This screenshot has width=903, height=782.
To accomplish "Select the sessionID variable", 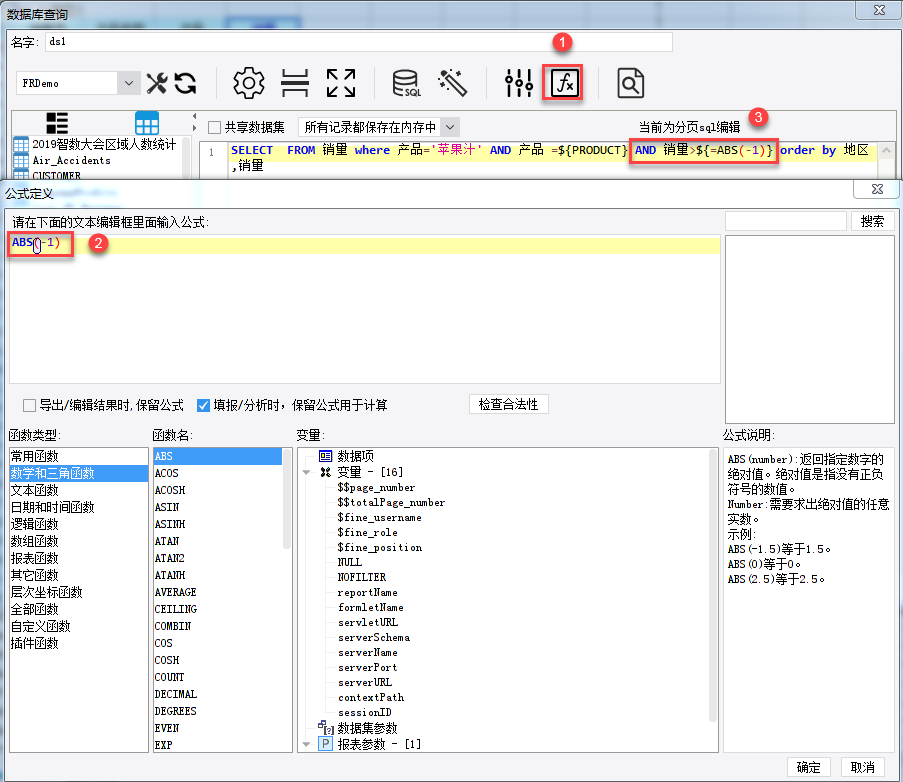I will pyautogui.click(x=365, y=712).
